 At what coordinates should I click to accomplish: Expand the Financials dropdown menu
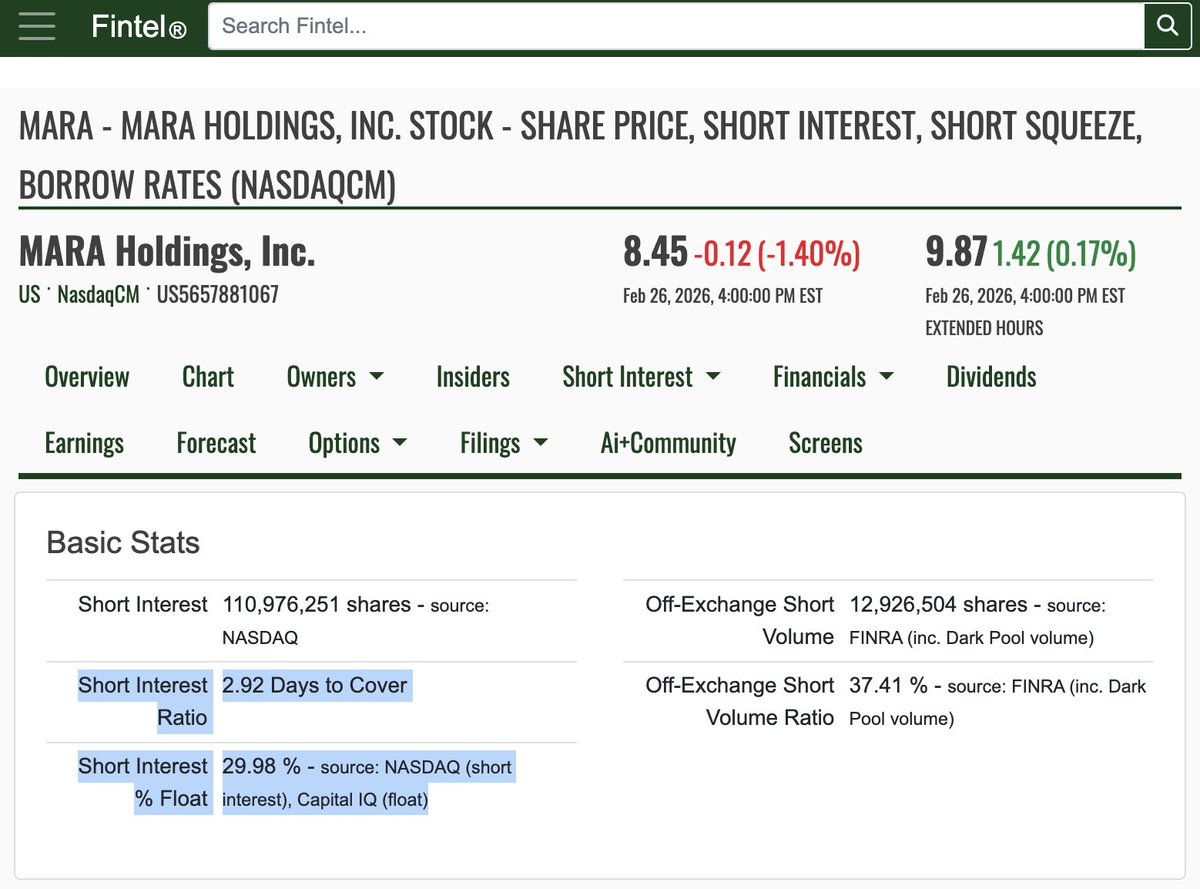point(833,377)
